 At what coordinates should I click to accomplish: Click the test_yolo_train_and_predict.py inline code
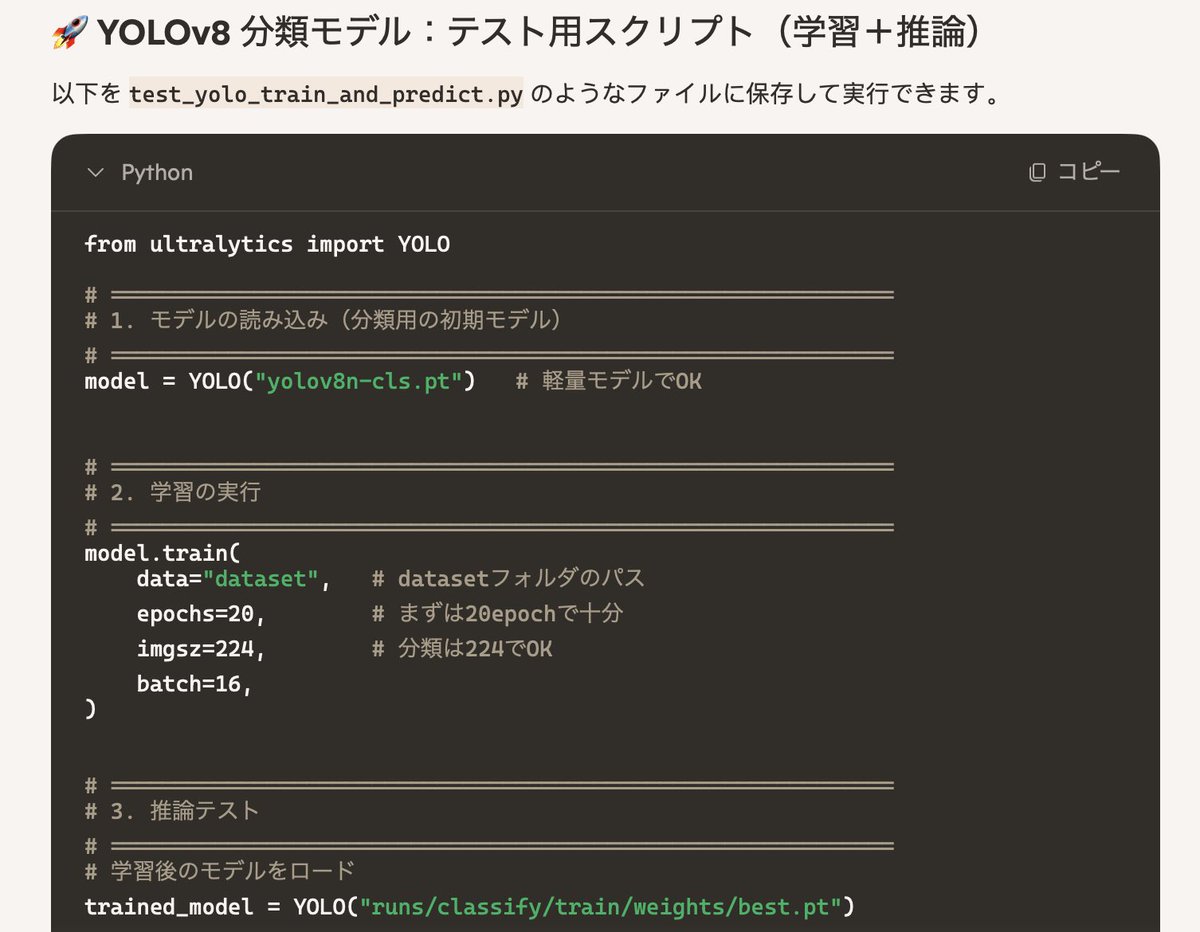coord(326,95)
